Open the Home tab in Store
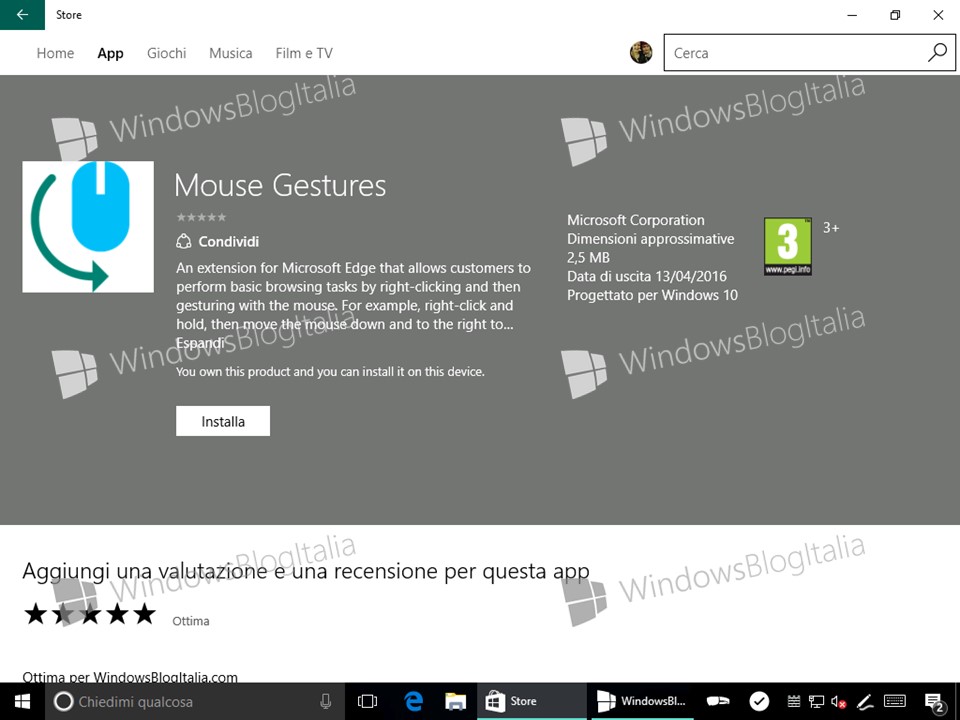Viewport: 960px width, 720px height. tap(55, 53)
